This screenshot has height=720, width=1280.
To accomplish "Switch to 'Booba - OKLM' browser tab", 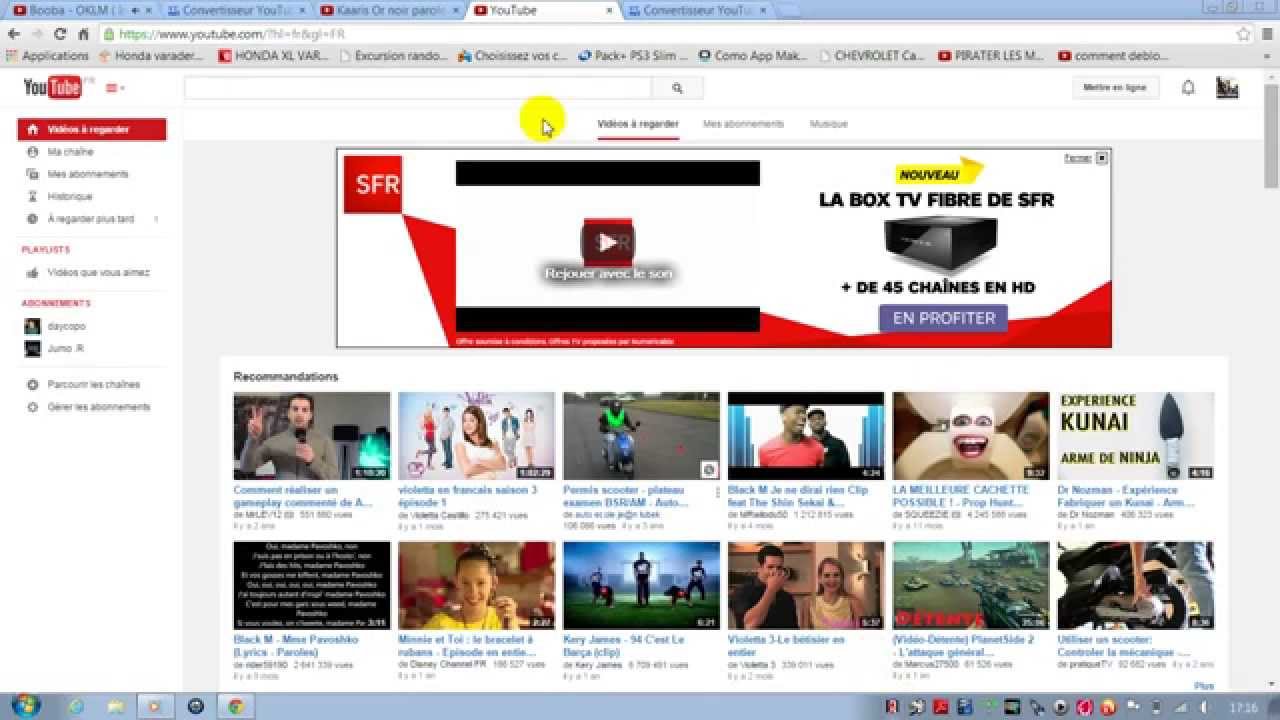I will (x=82, y=10).
